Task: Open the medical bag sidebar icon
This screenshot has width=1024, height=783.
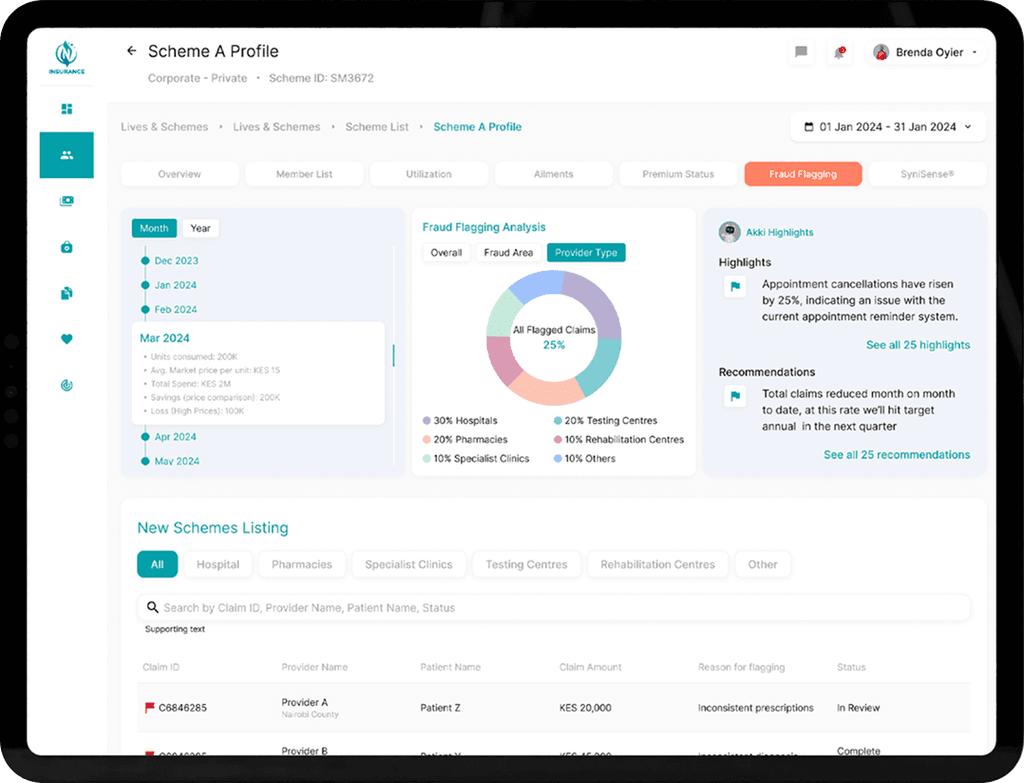Action: click(67, 247)
